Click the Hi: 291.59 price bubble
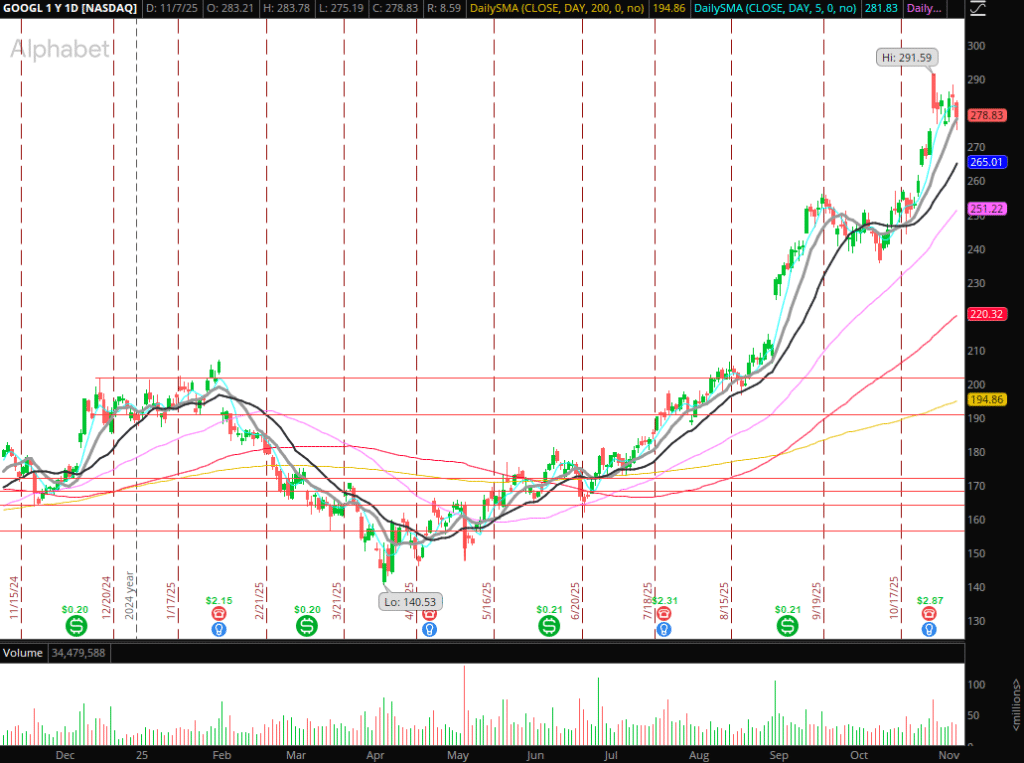The height and width of the screenshot is (763, 1024). [x=907, y=58]
